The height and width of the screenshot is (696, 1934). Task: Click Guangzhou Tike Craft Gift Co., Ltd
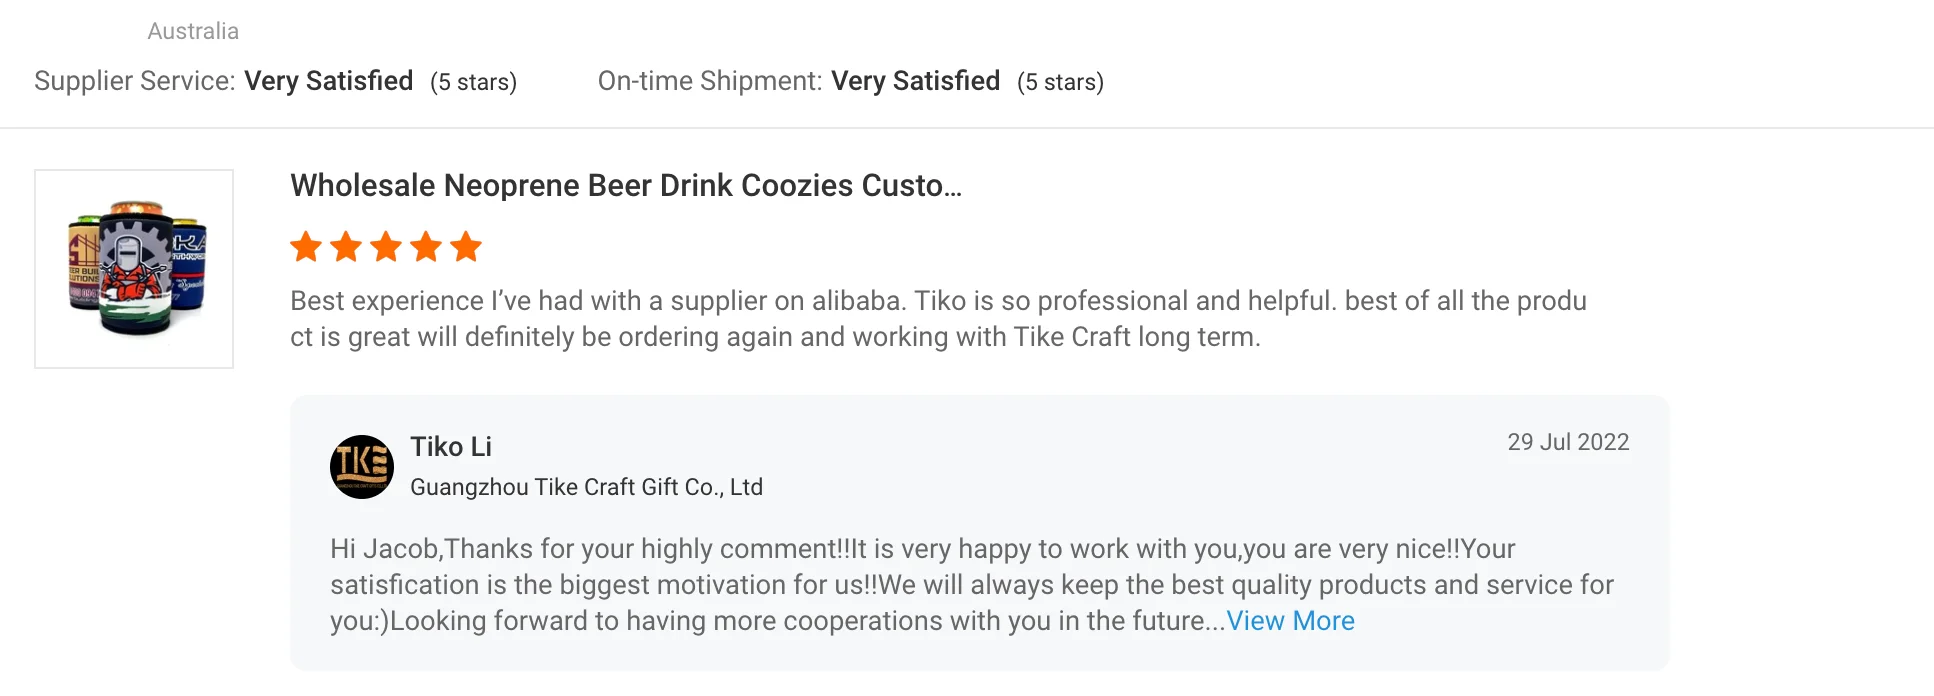click(586, 487)
